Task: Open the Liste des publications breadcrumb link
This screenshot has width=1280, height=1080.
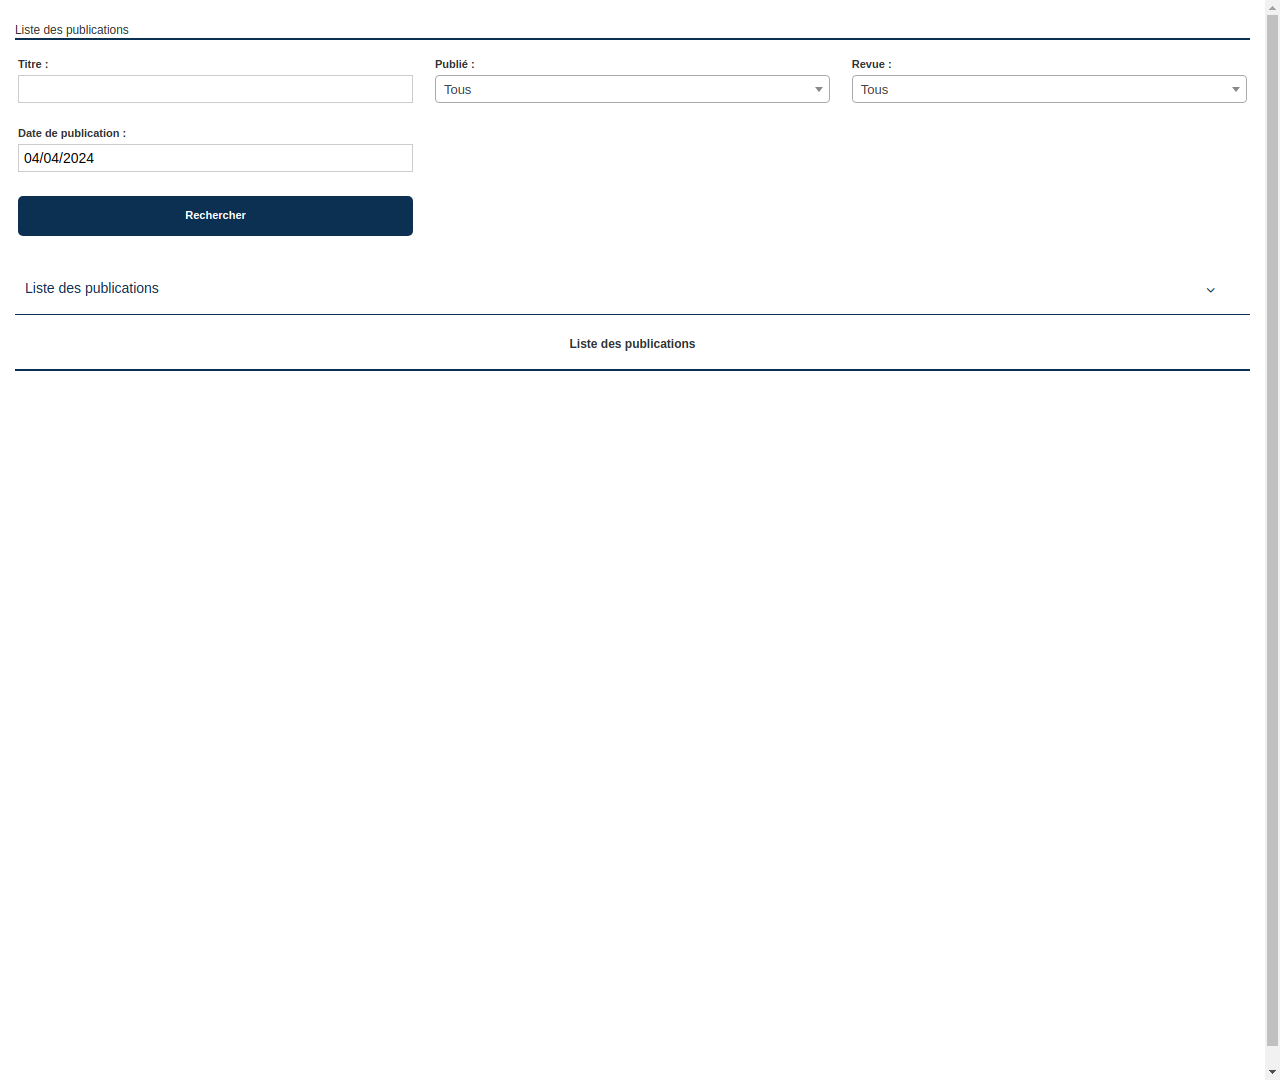Action: click(71, 30)
